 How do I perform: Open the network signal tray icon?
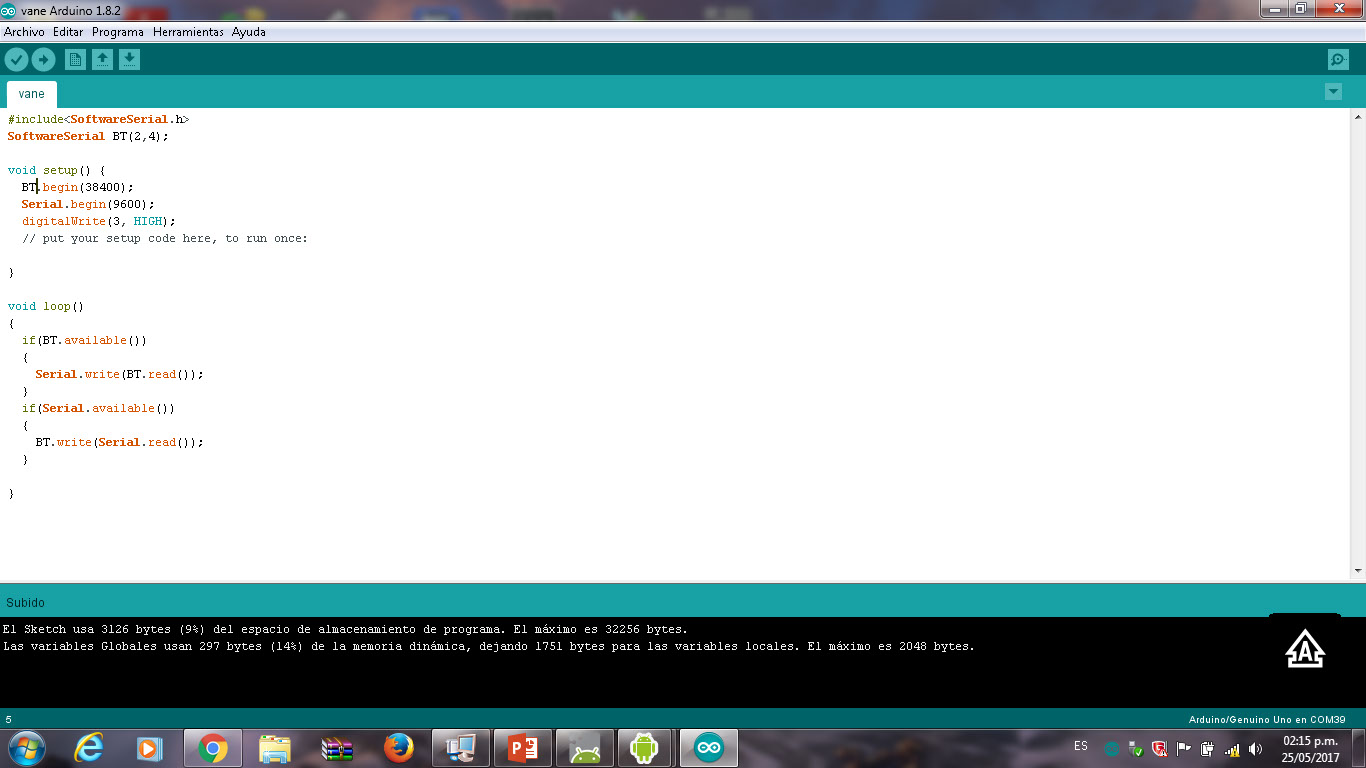point(1232,749)
